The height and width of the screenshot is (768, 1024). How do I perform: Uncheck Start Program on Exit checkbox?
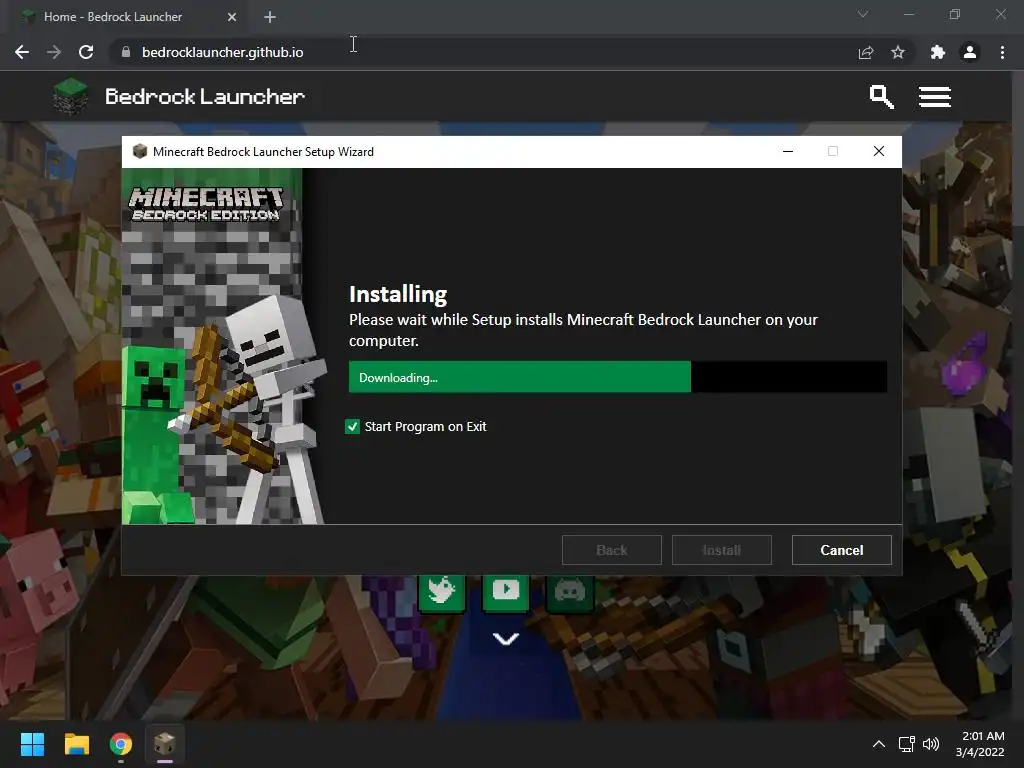[352, 426]
